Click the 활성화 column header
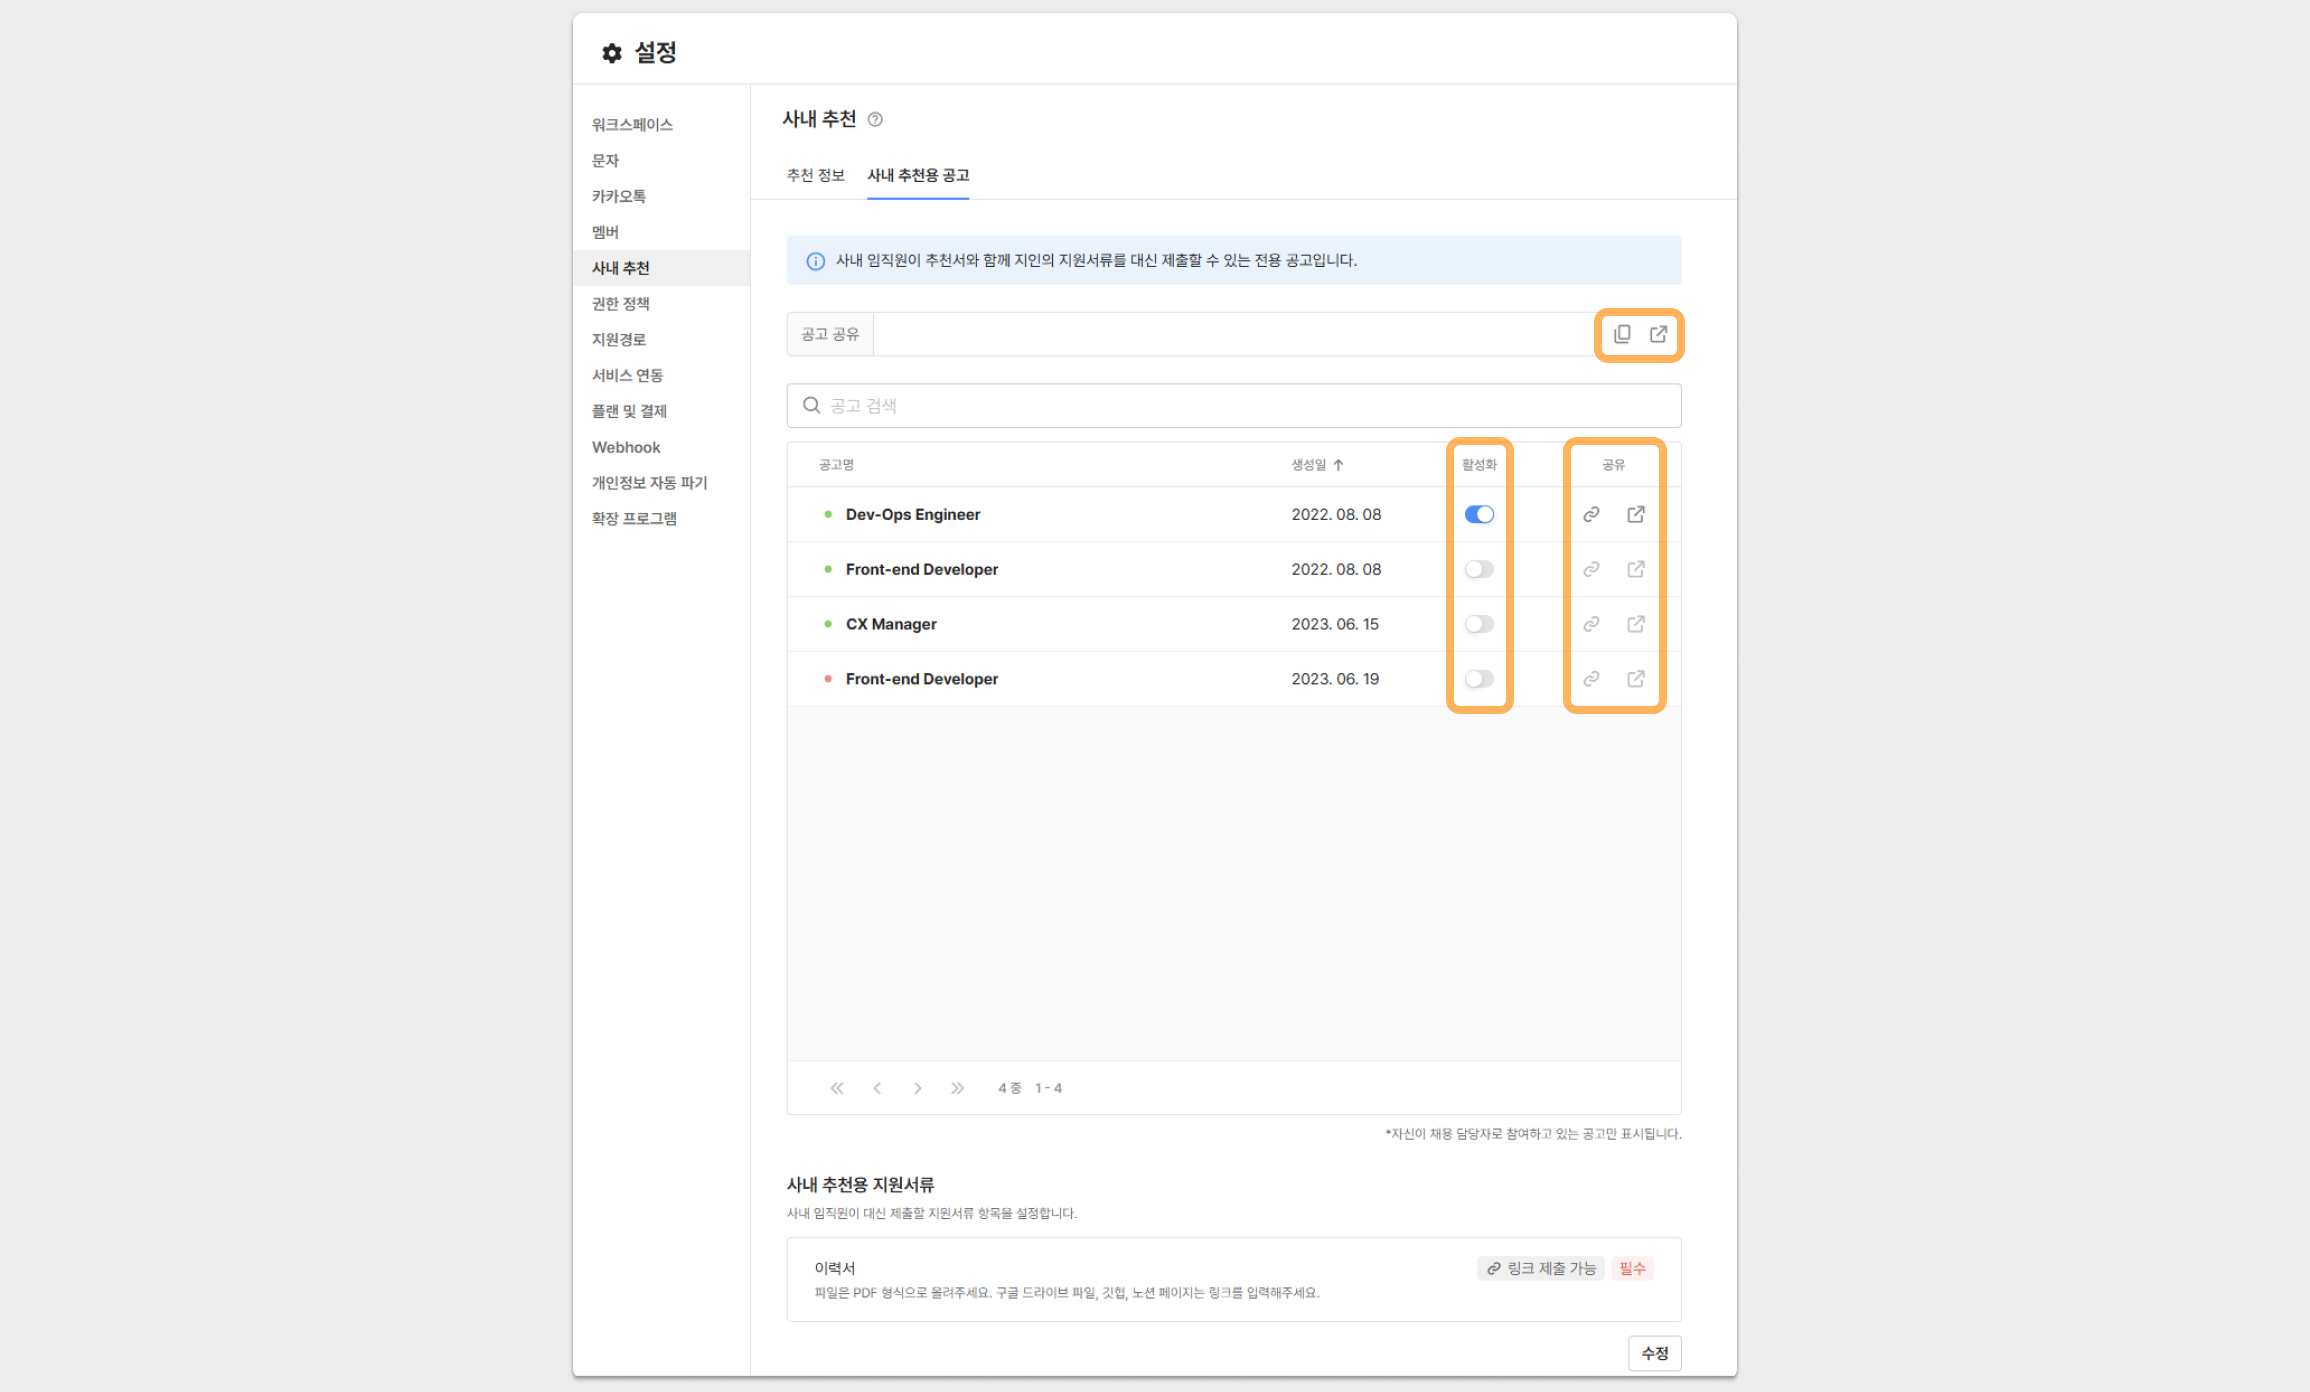Viewport: 2310px width, 1392px height. 1479,465
